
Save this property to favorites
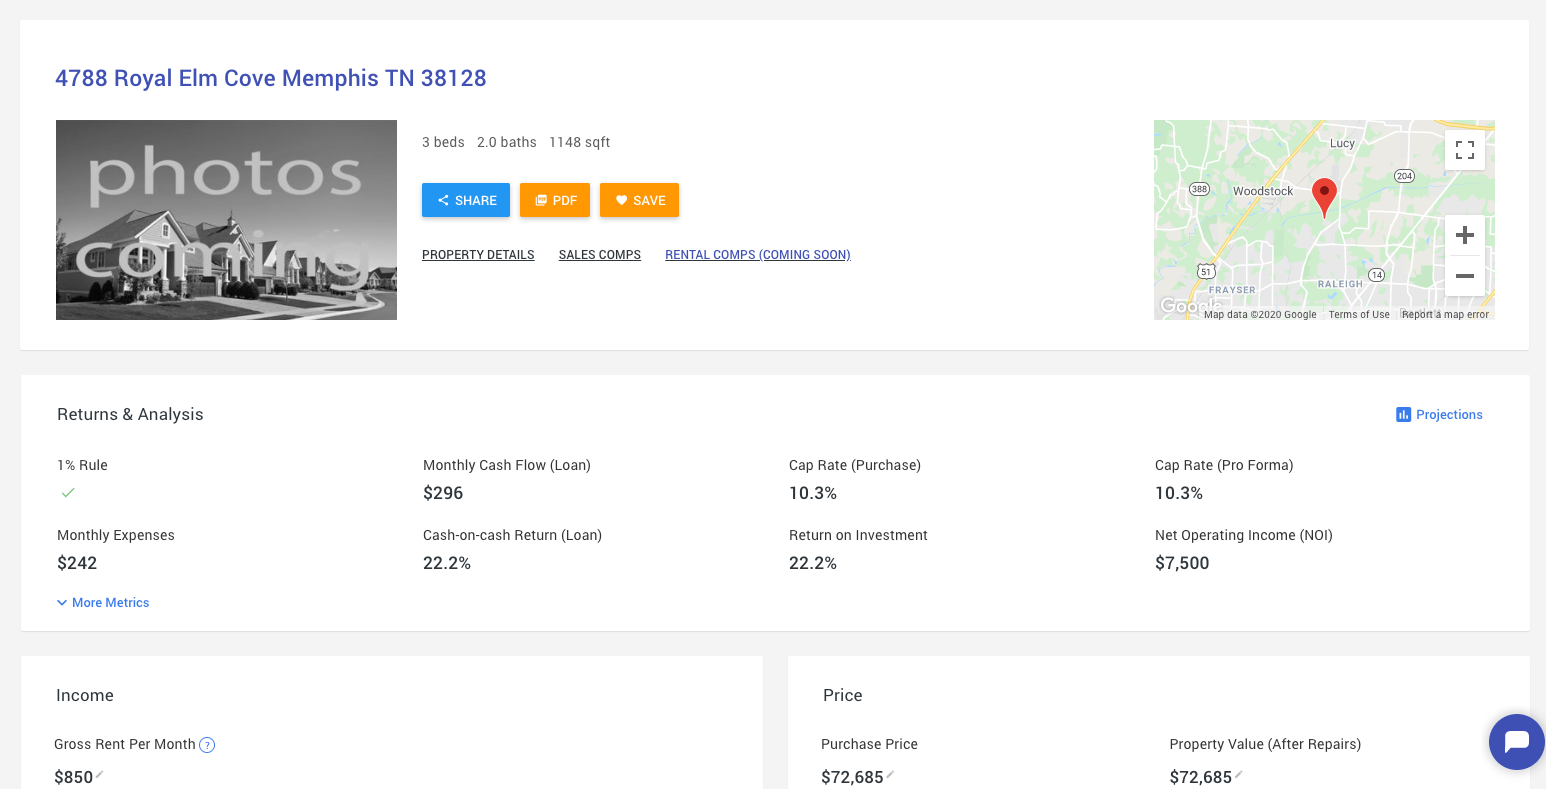[x=639, y=200]
